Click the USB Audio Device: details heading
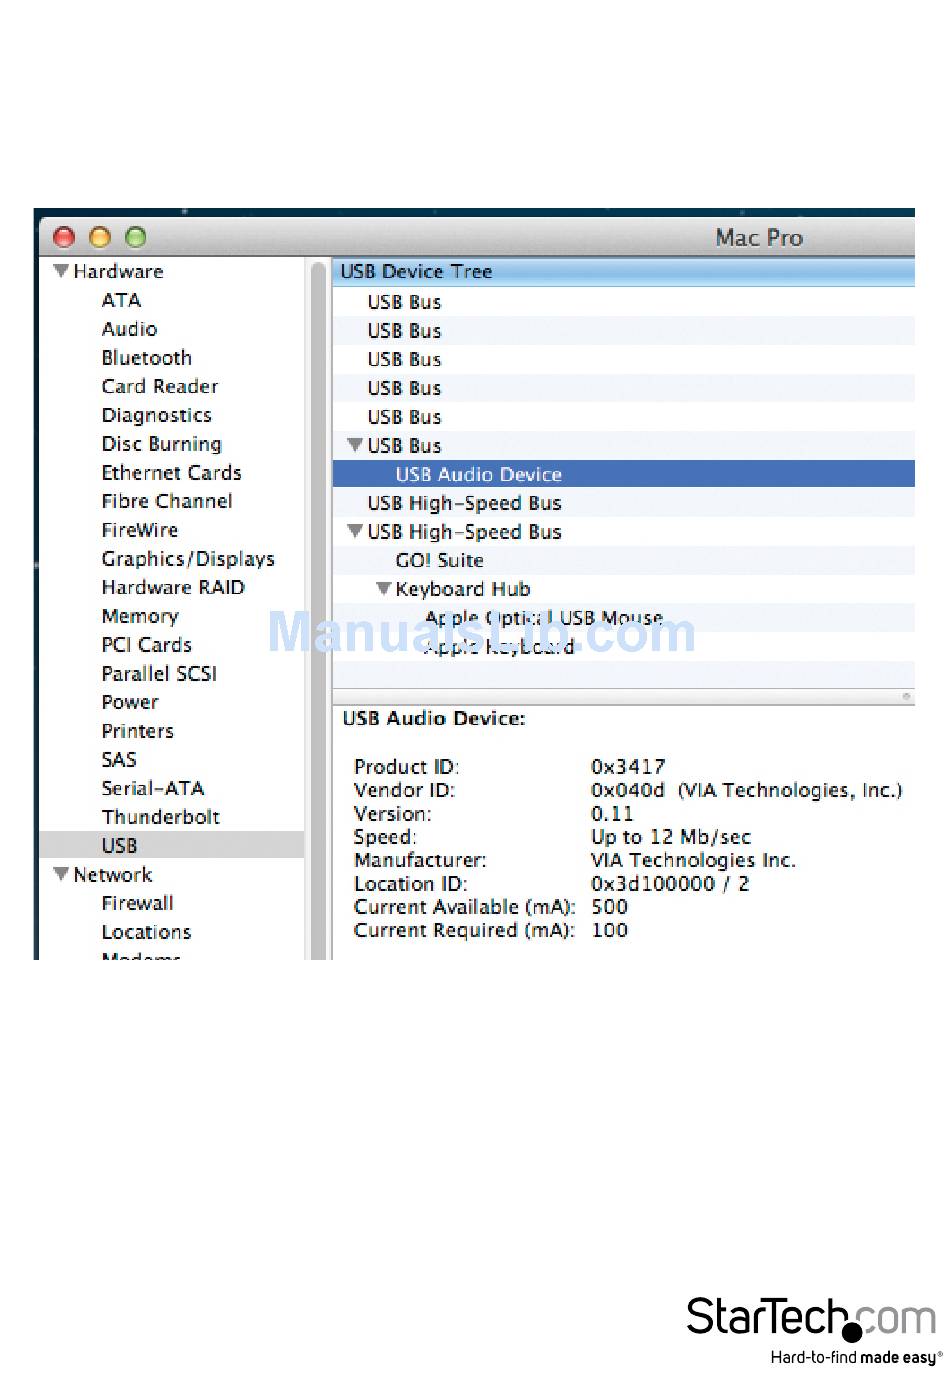Image resolution: width=950 pixels, height=1373 pixels. click(433, 718)
